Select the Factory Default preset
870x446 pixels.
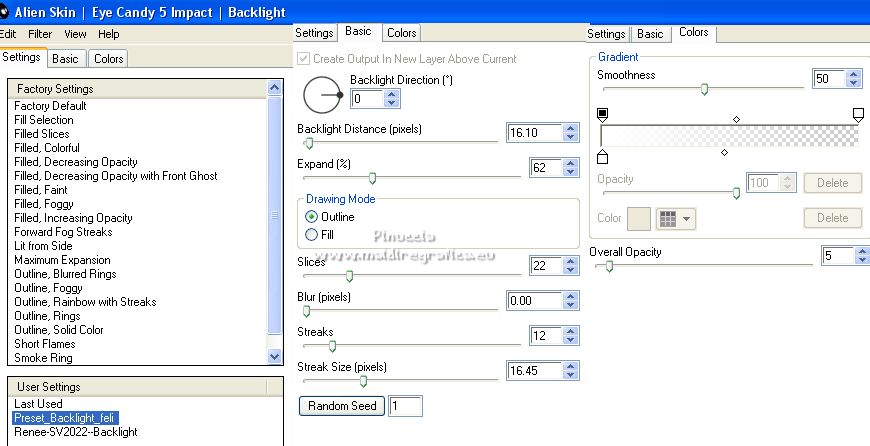(50, 106)
